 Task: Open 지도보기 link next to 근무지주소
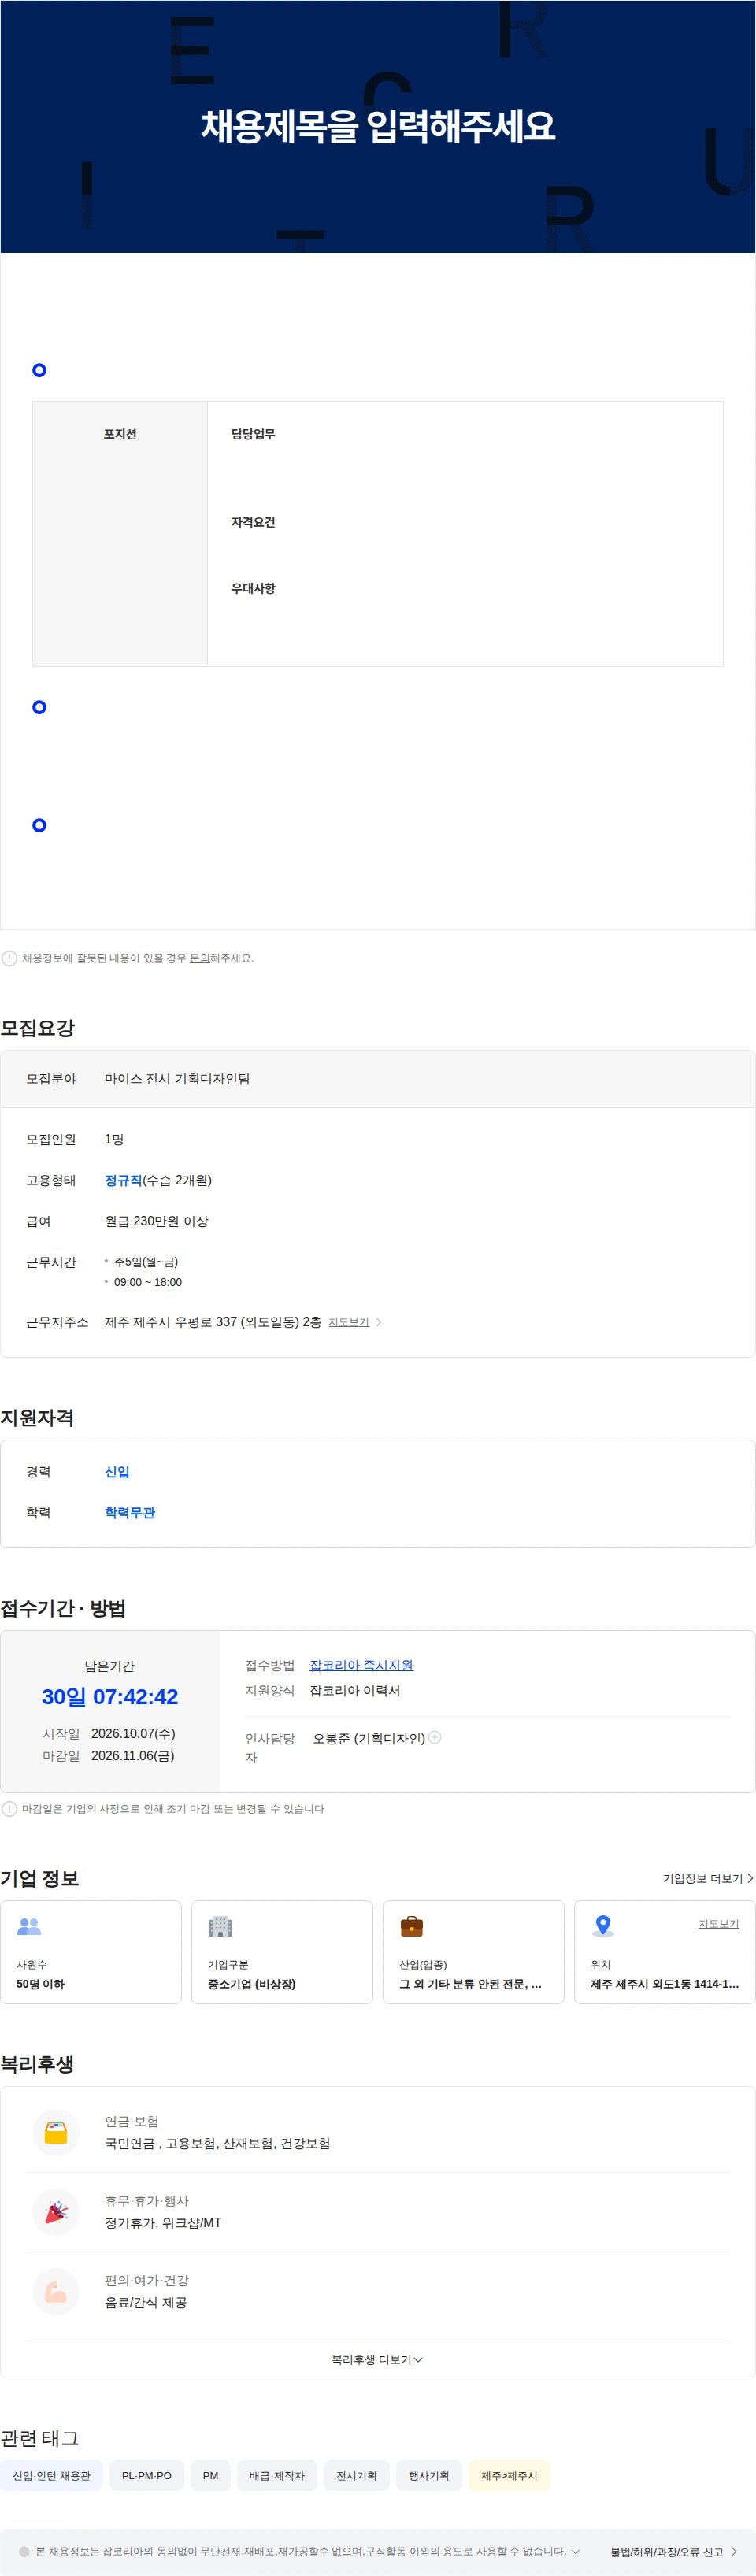(x=348, y=1321)
